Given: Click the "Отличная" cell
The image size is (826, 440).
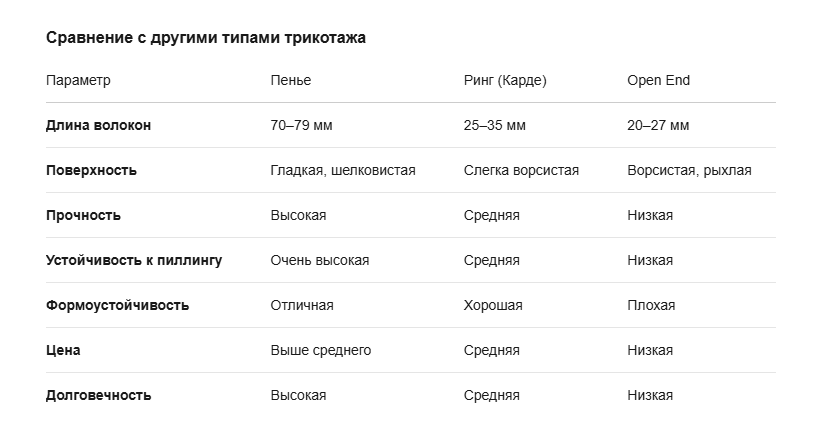Looking at the screenshot, I should click(x=301, y=305).
